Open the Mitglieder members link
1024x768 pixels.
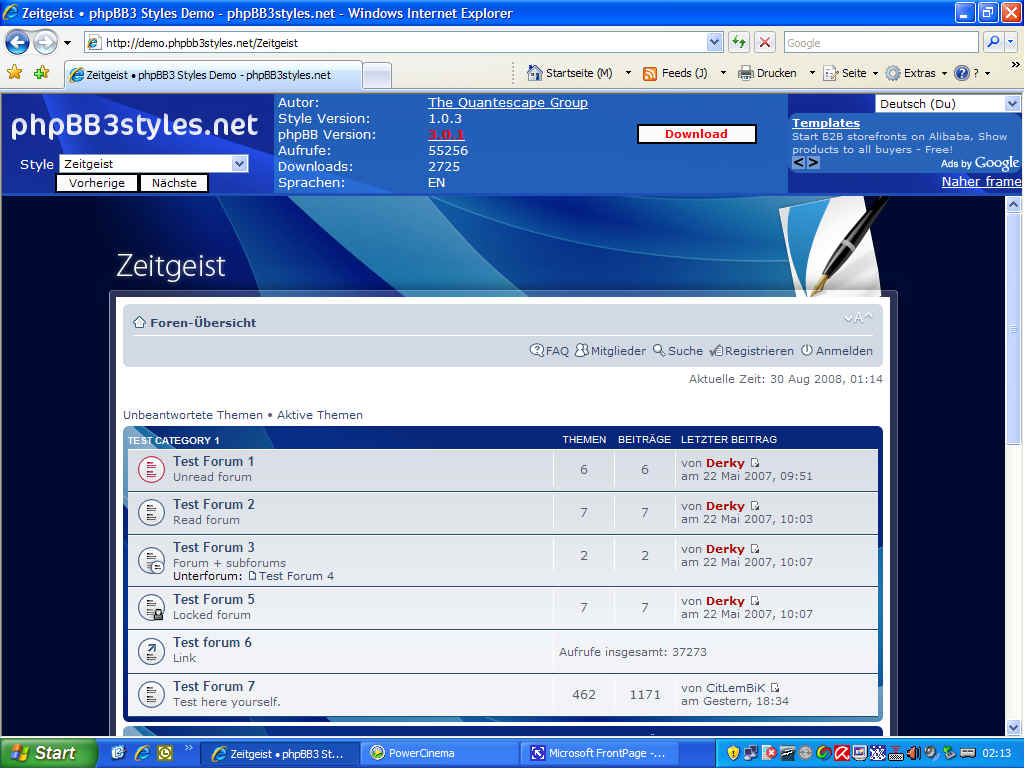(611, 351)
